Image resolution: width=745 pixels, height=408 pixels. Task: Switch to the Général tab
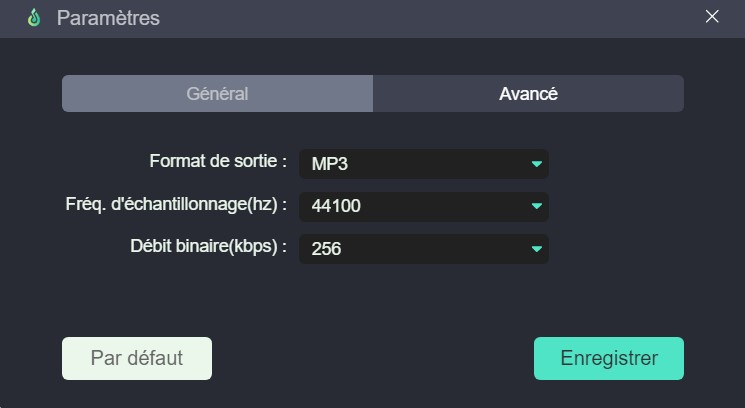coord(217,94)
